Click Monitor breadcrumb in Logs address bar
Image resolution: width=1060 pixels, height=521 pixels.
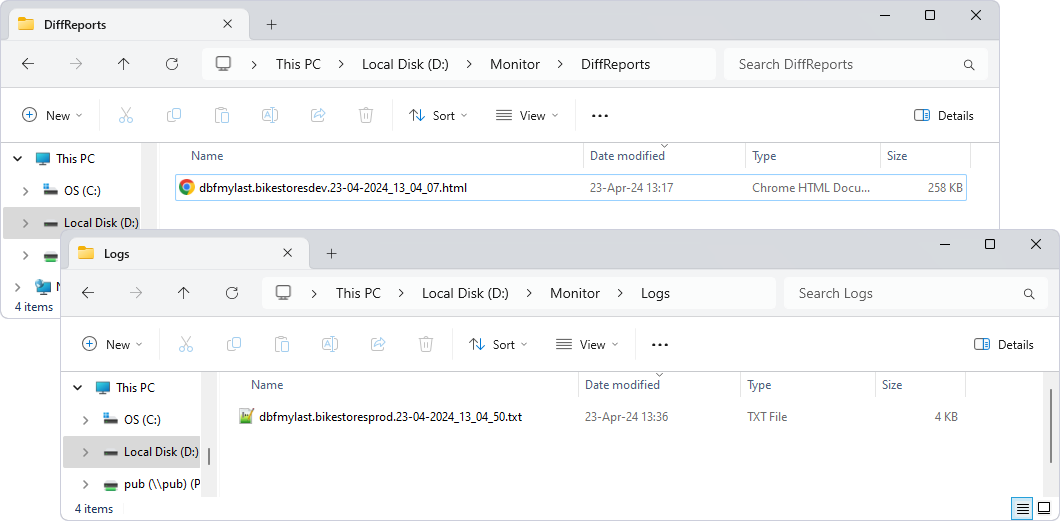pos(575,293)
